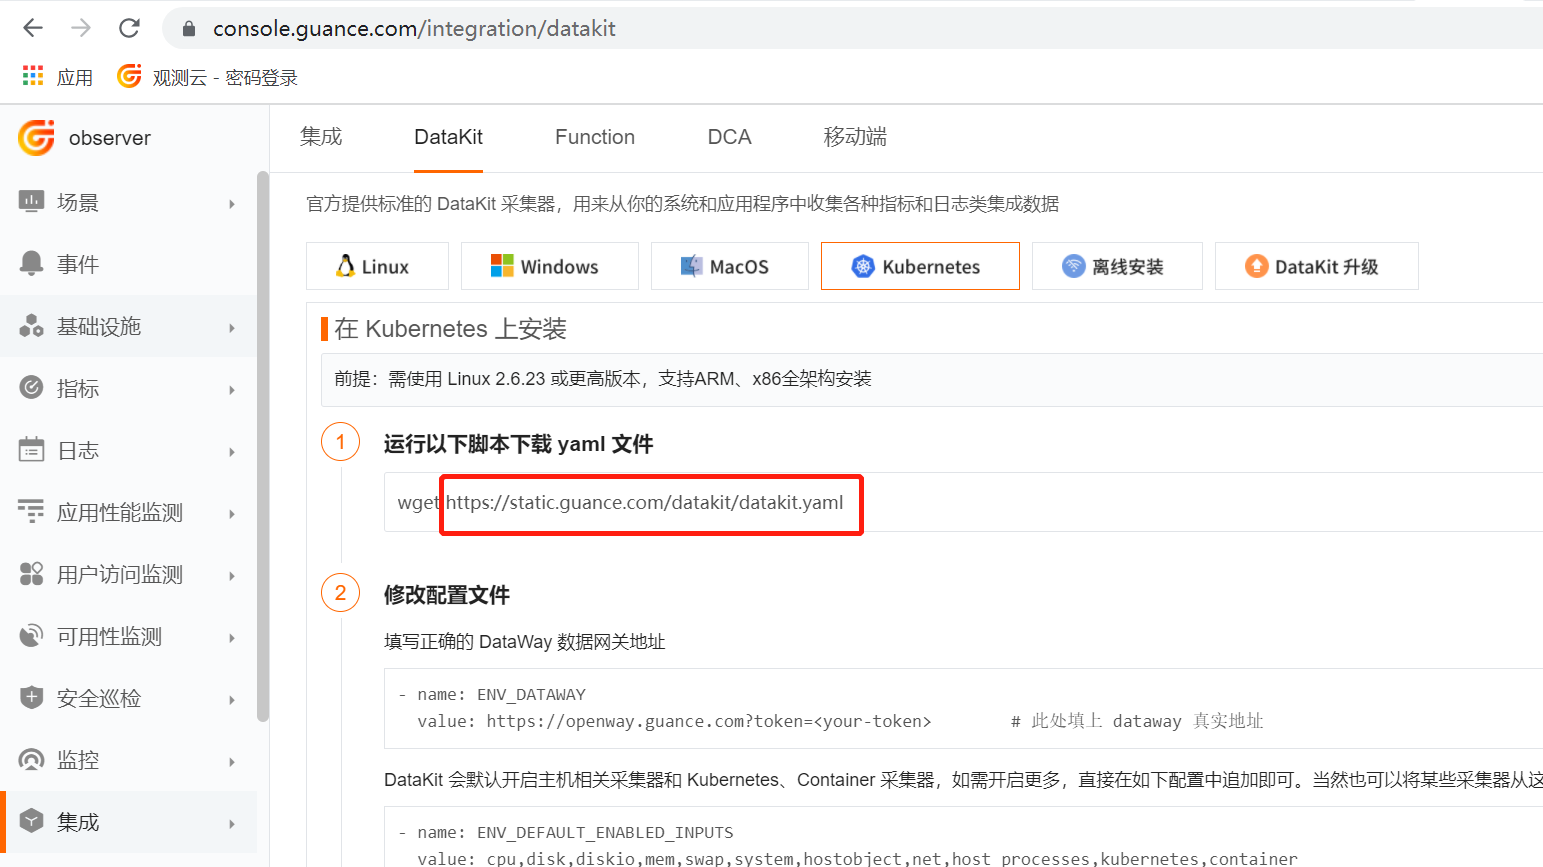Click the 在 Kubernetes 上安装 title
The height and width of the screenshot is (867, 1543).
point(450,329)
